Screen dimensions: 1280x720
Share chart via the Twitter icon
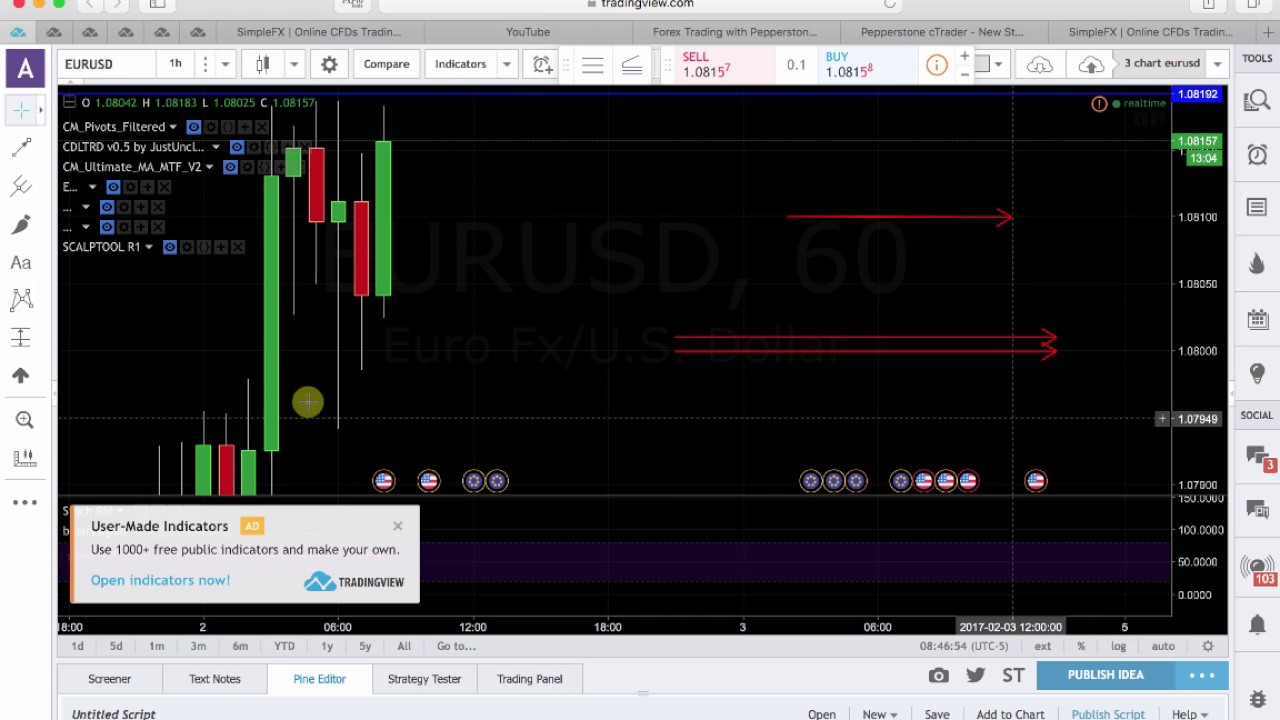coord(975,676)
